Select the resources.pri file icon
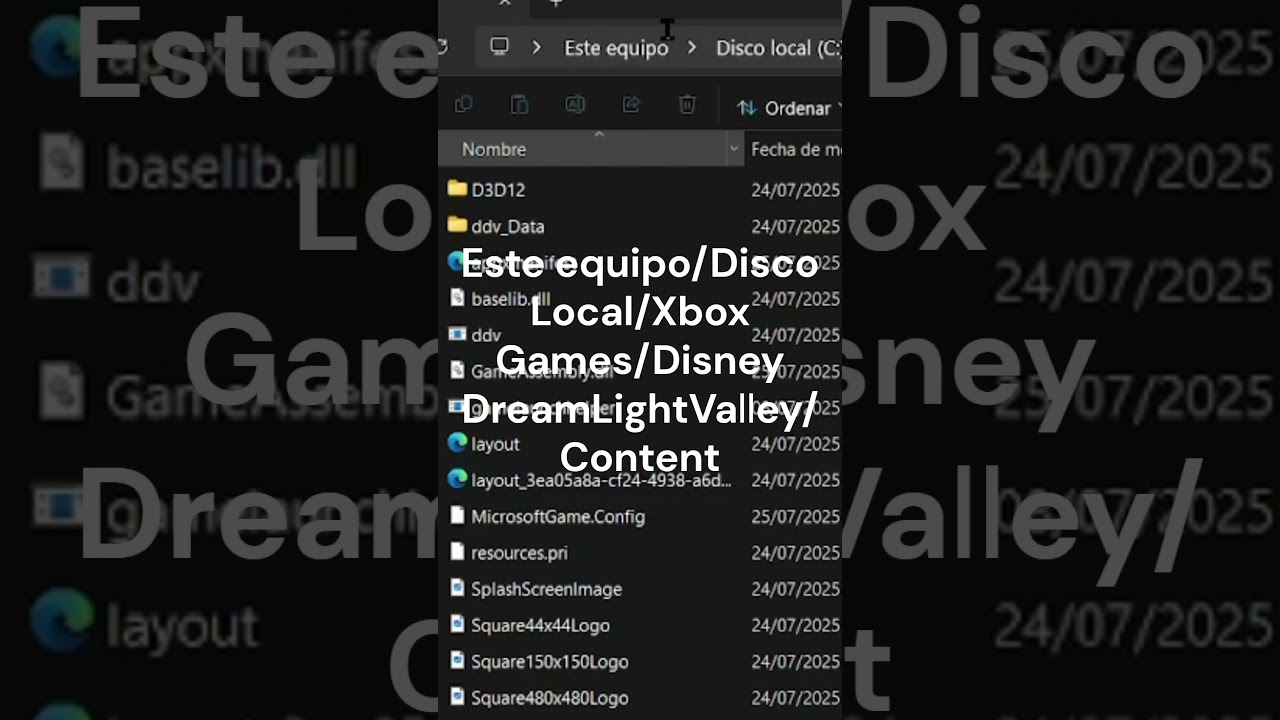Image resolution: width=1280 pixels, height=720 pixels. pyautogui.click(x=457, y=551)
